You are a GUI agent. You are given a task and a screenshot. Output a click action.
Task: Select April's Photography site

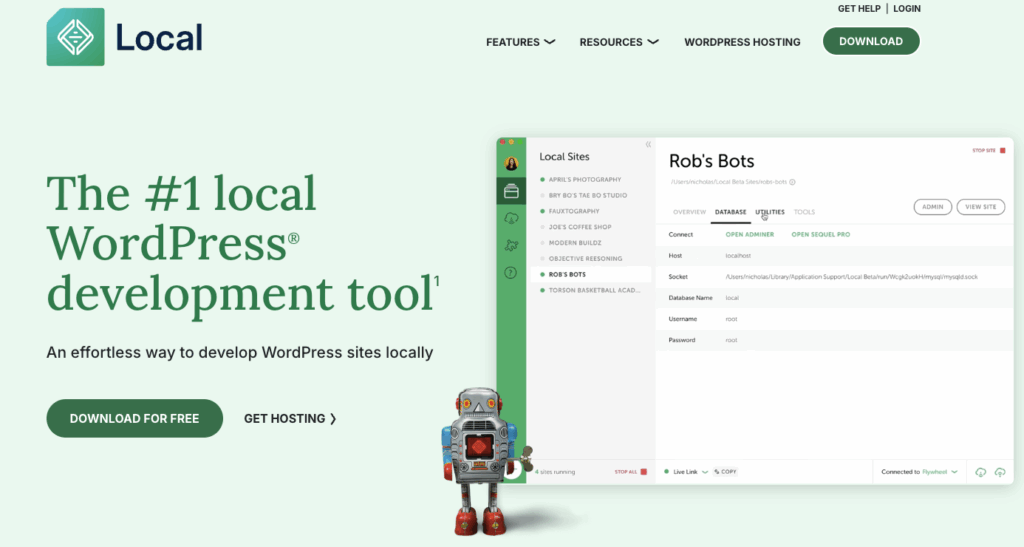[x=584, y=180]
